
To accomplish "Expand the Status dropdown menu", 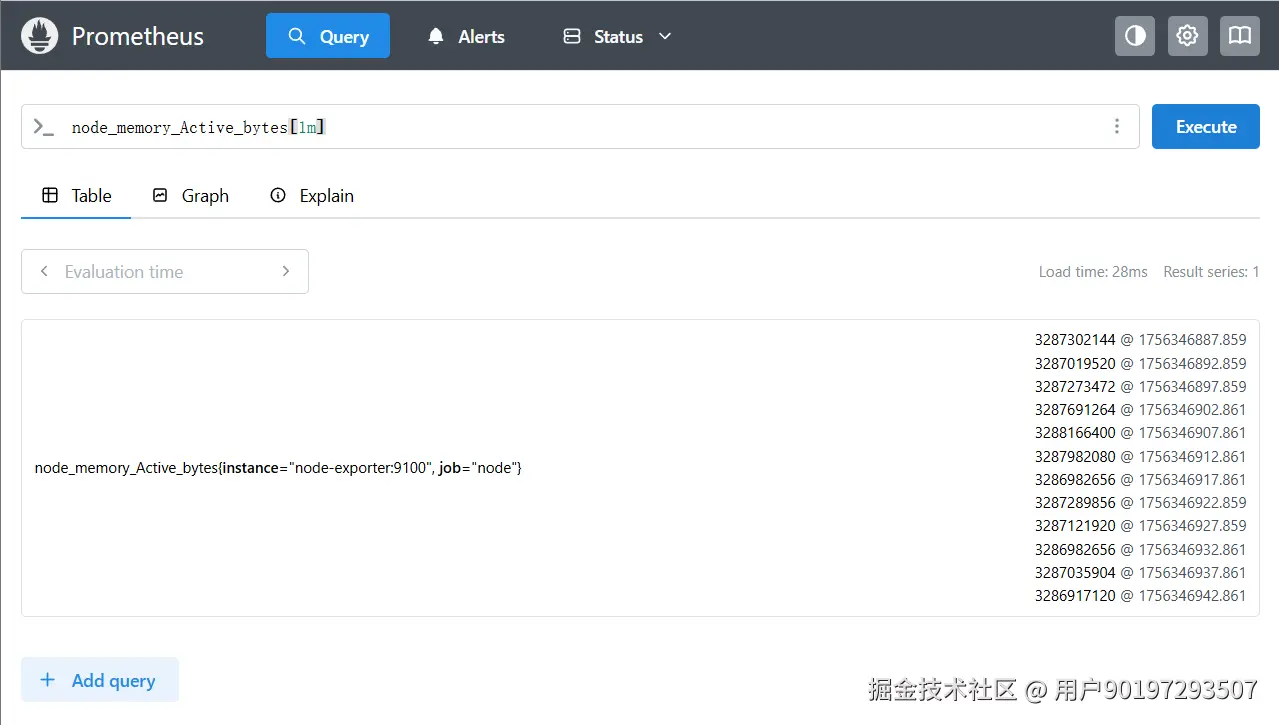I will click(x=617, y=36).
